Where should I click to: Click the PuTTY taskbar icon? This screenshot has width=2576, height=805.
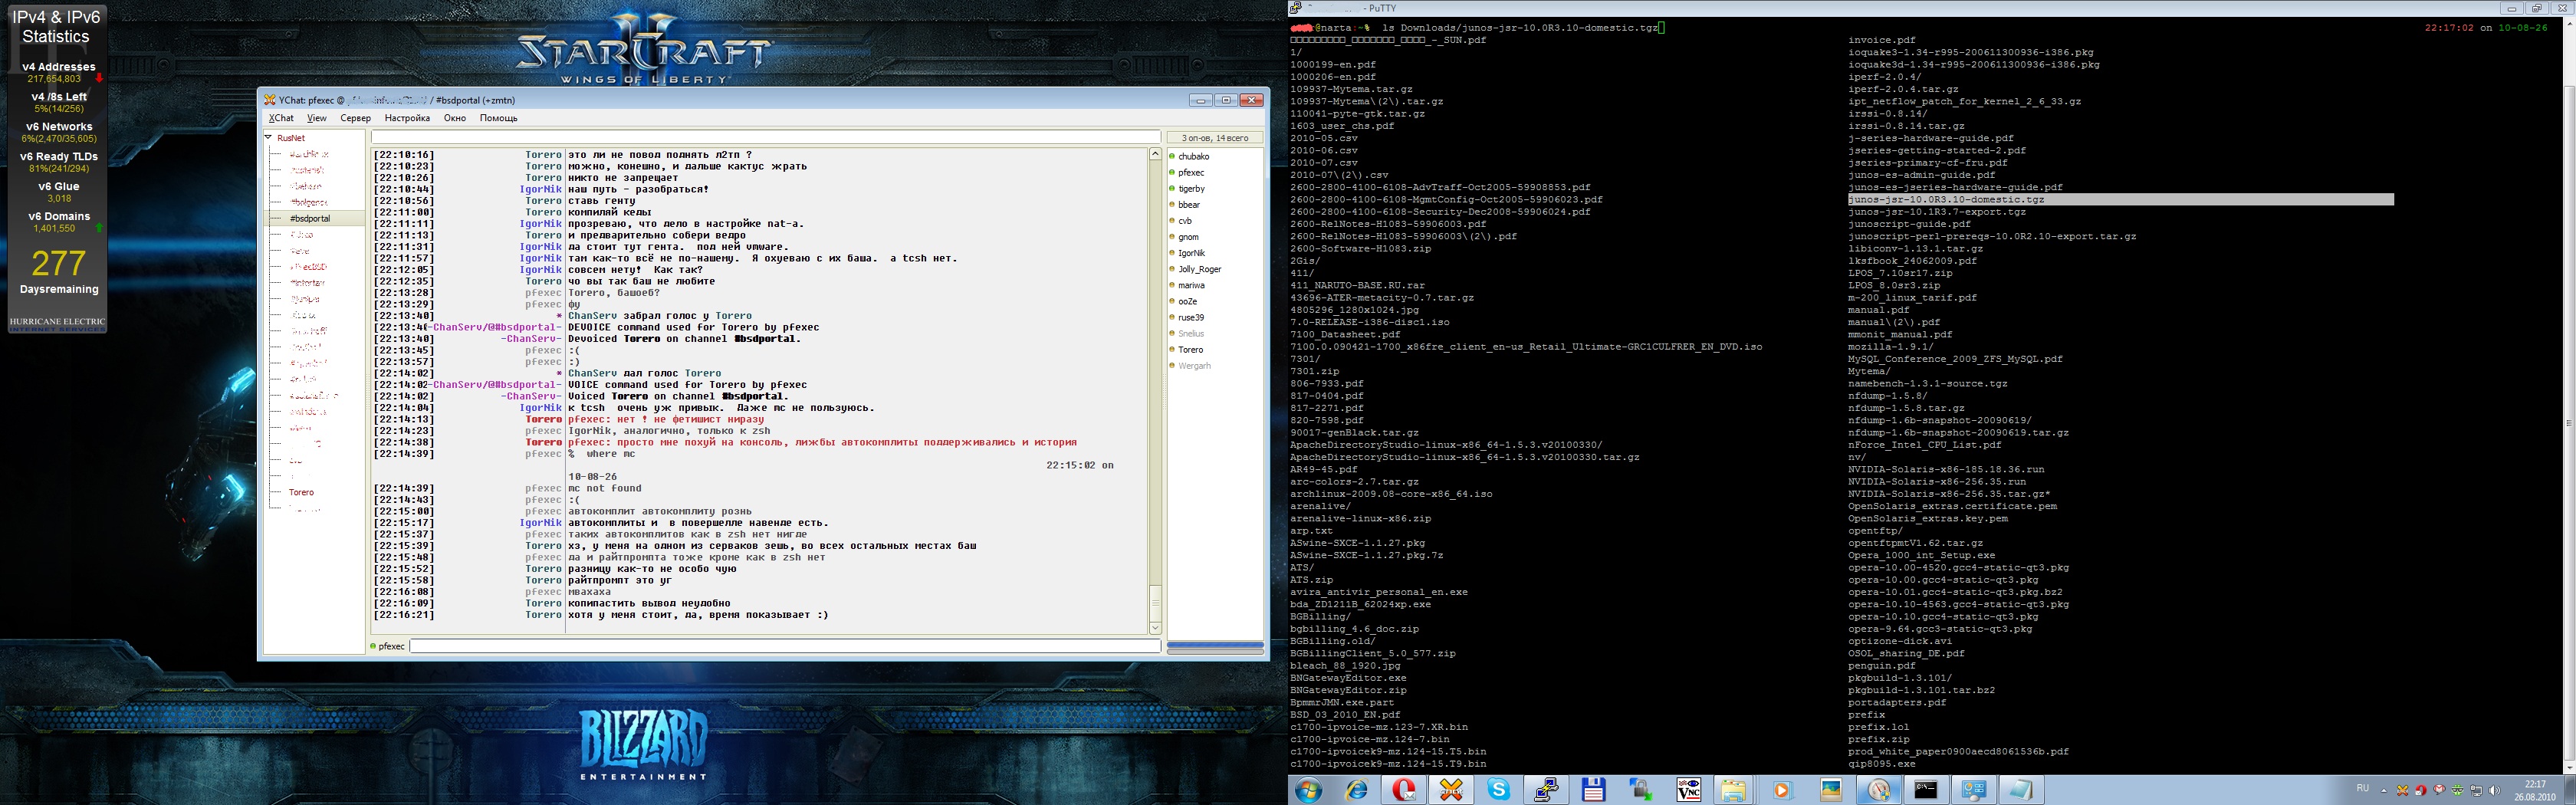[x=1546, y=790]
